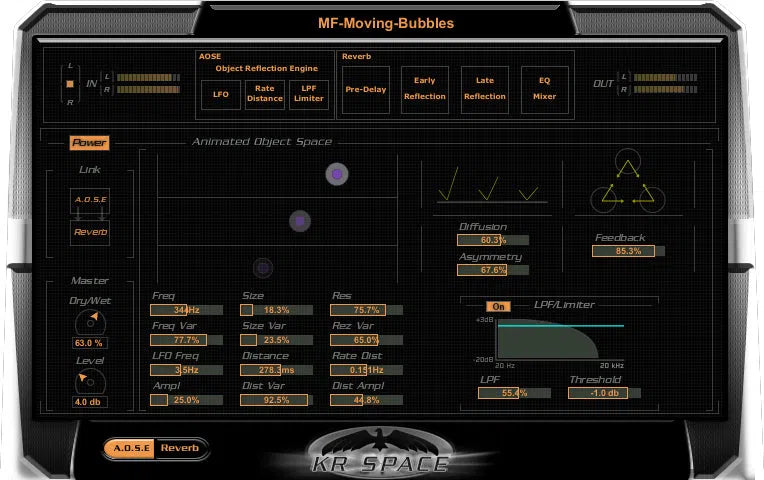Screen dimensions: 764x480
Task: Click the diffusion reflection graph
Action: tap(491, 186)
